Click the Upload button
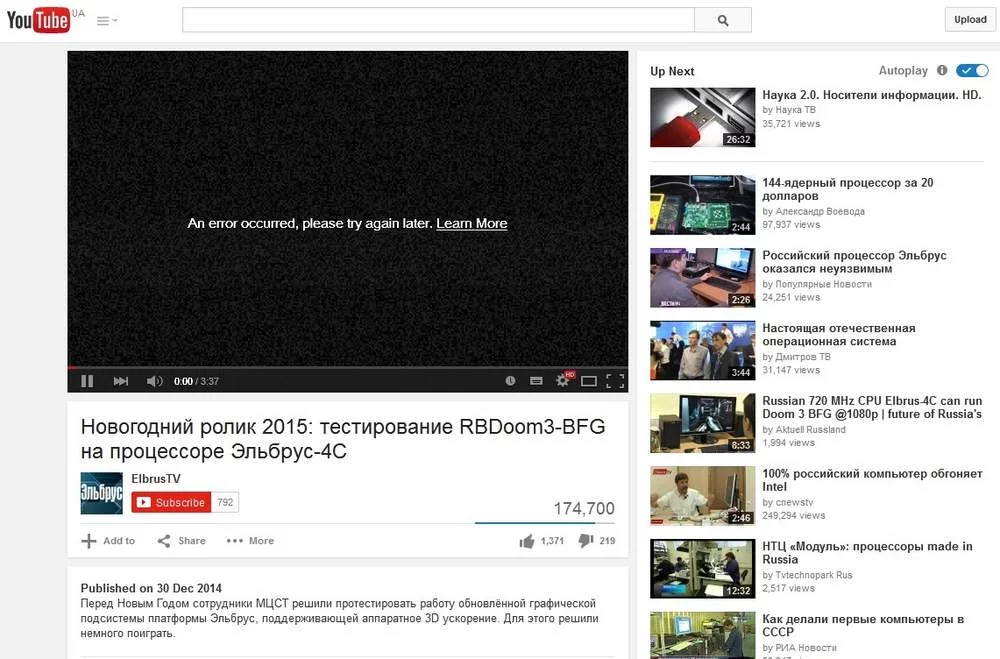Image resolution: width=1000 pixels, height=659 pixels. [970, 19]
